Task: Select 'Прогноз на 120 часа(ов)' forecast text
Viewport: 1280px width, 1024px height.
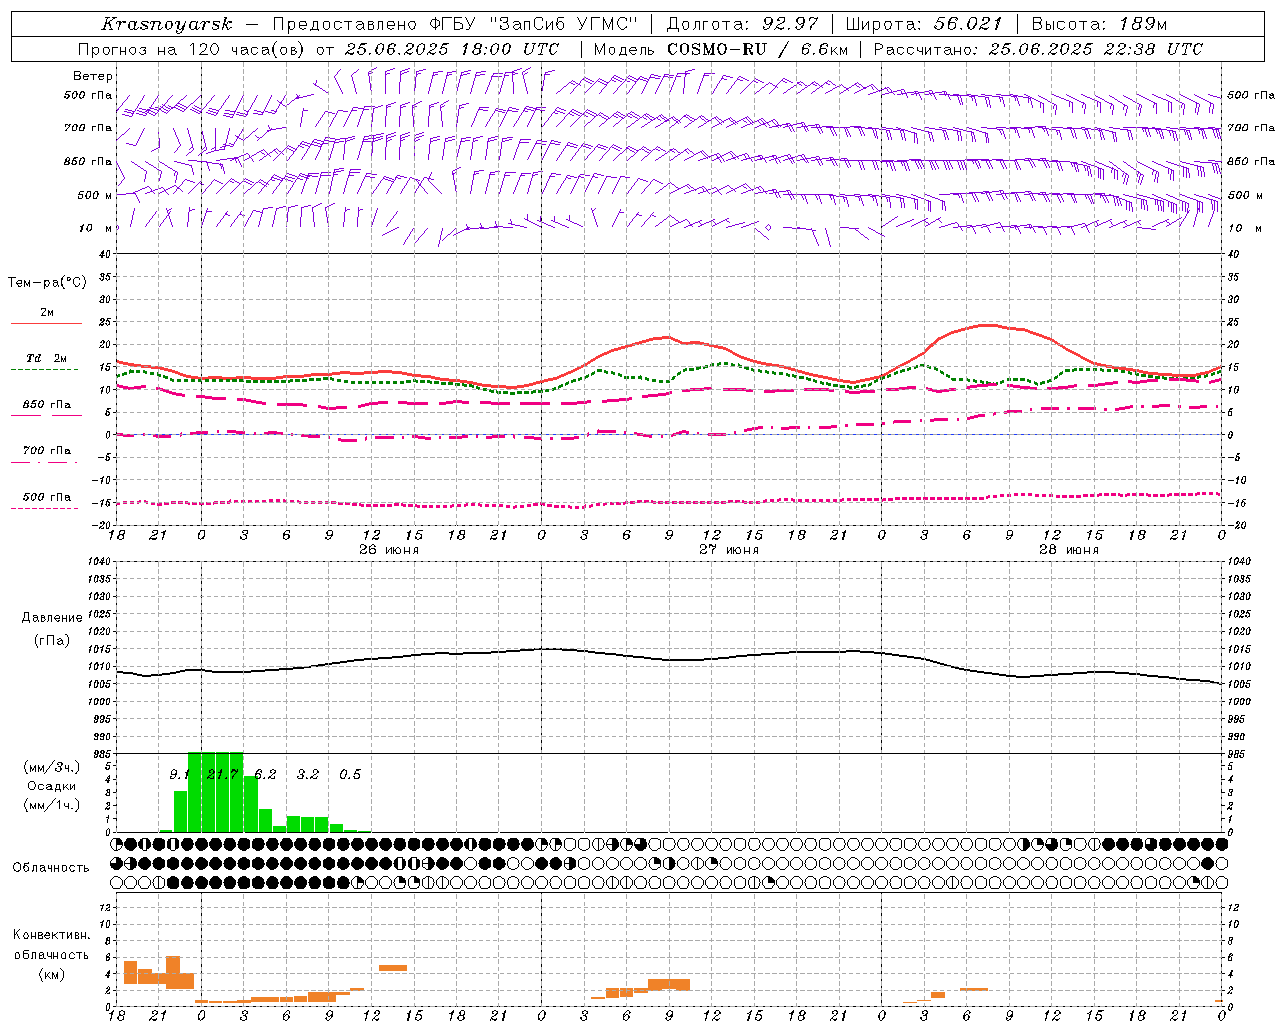Action: [x=193, y=49]
